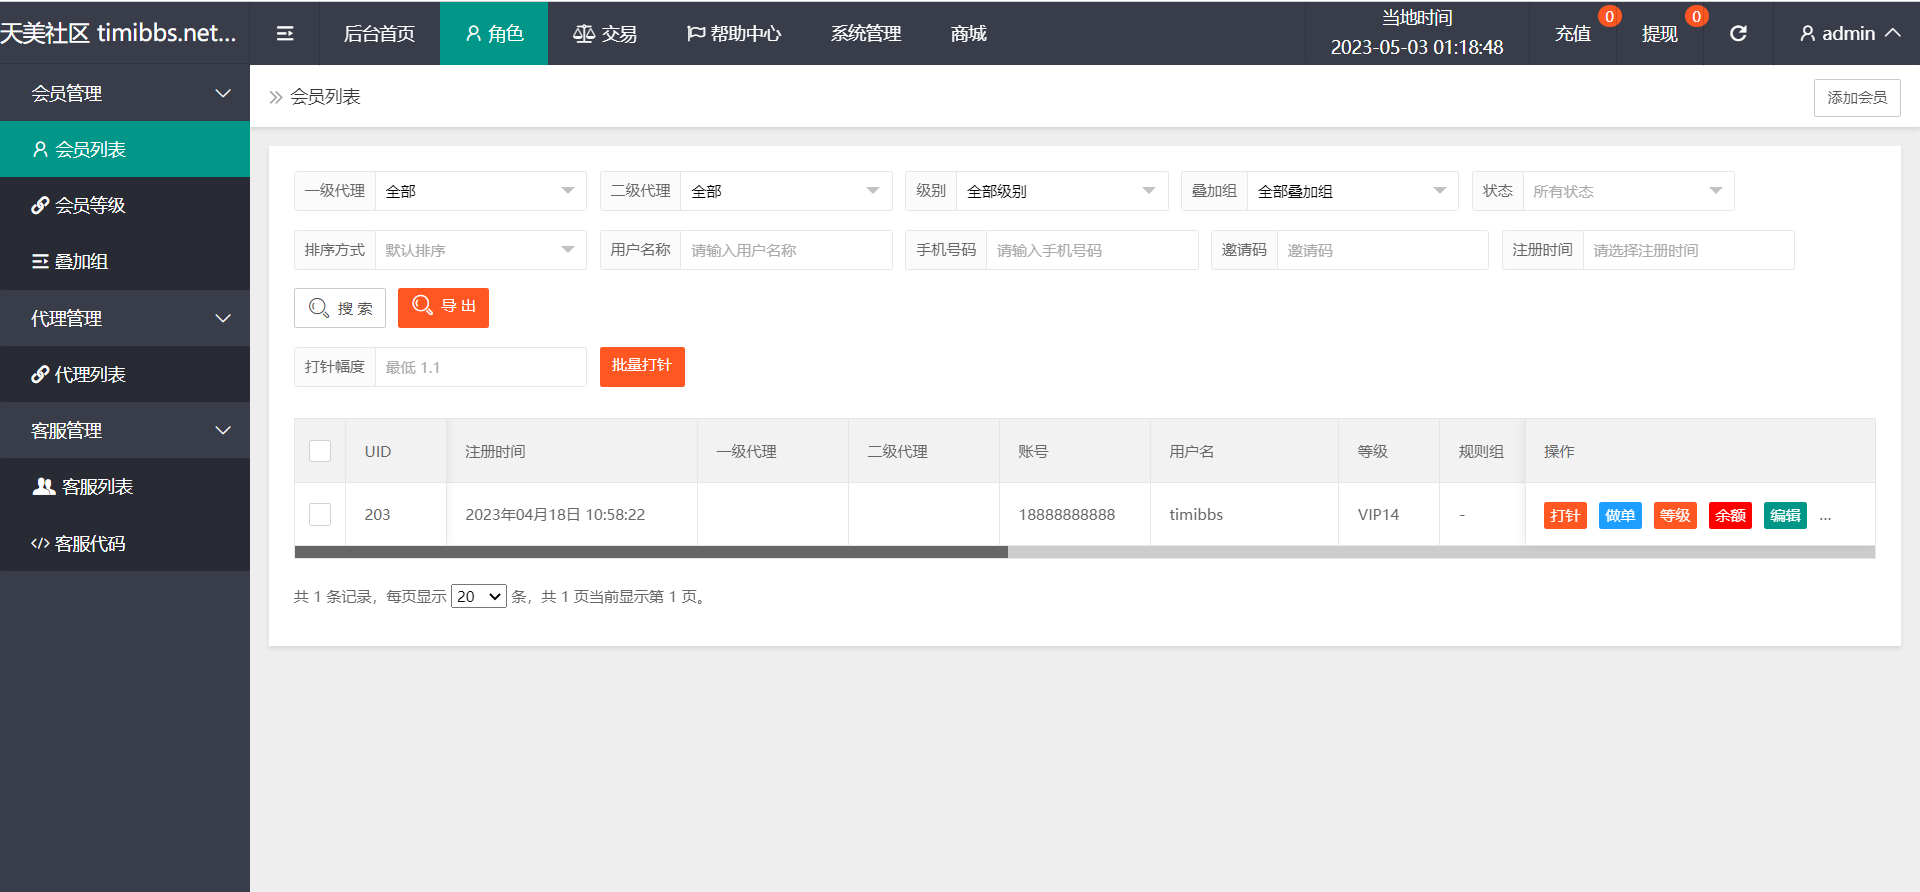Check the row checkbox for UID 203

point(320,514)
